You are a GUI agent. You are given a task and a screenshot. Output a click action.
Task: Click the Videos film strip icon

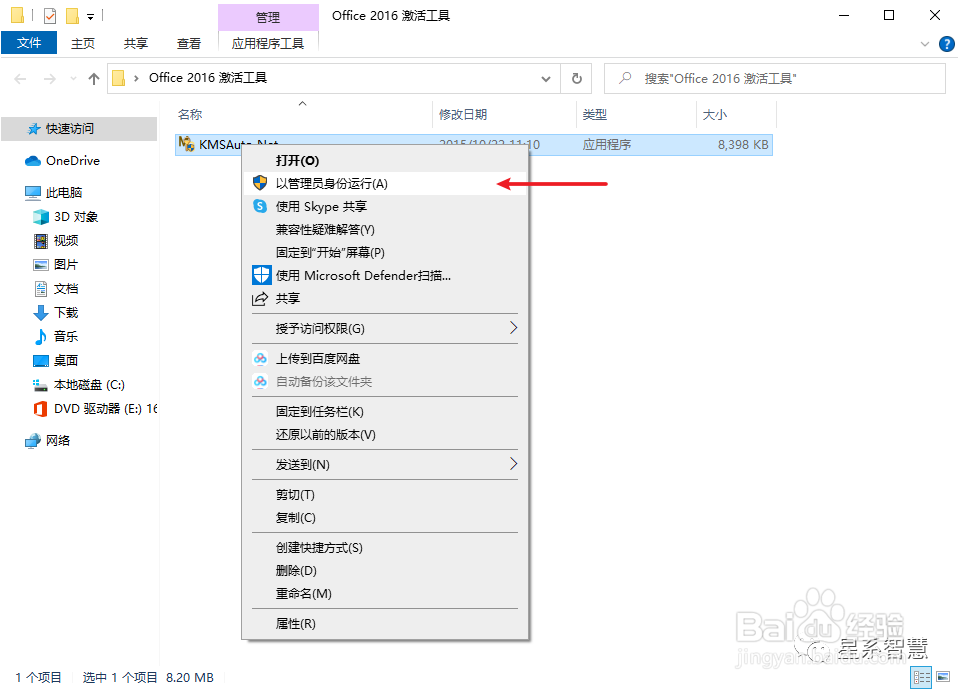click(x=40, y=241)
